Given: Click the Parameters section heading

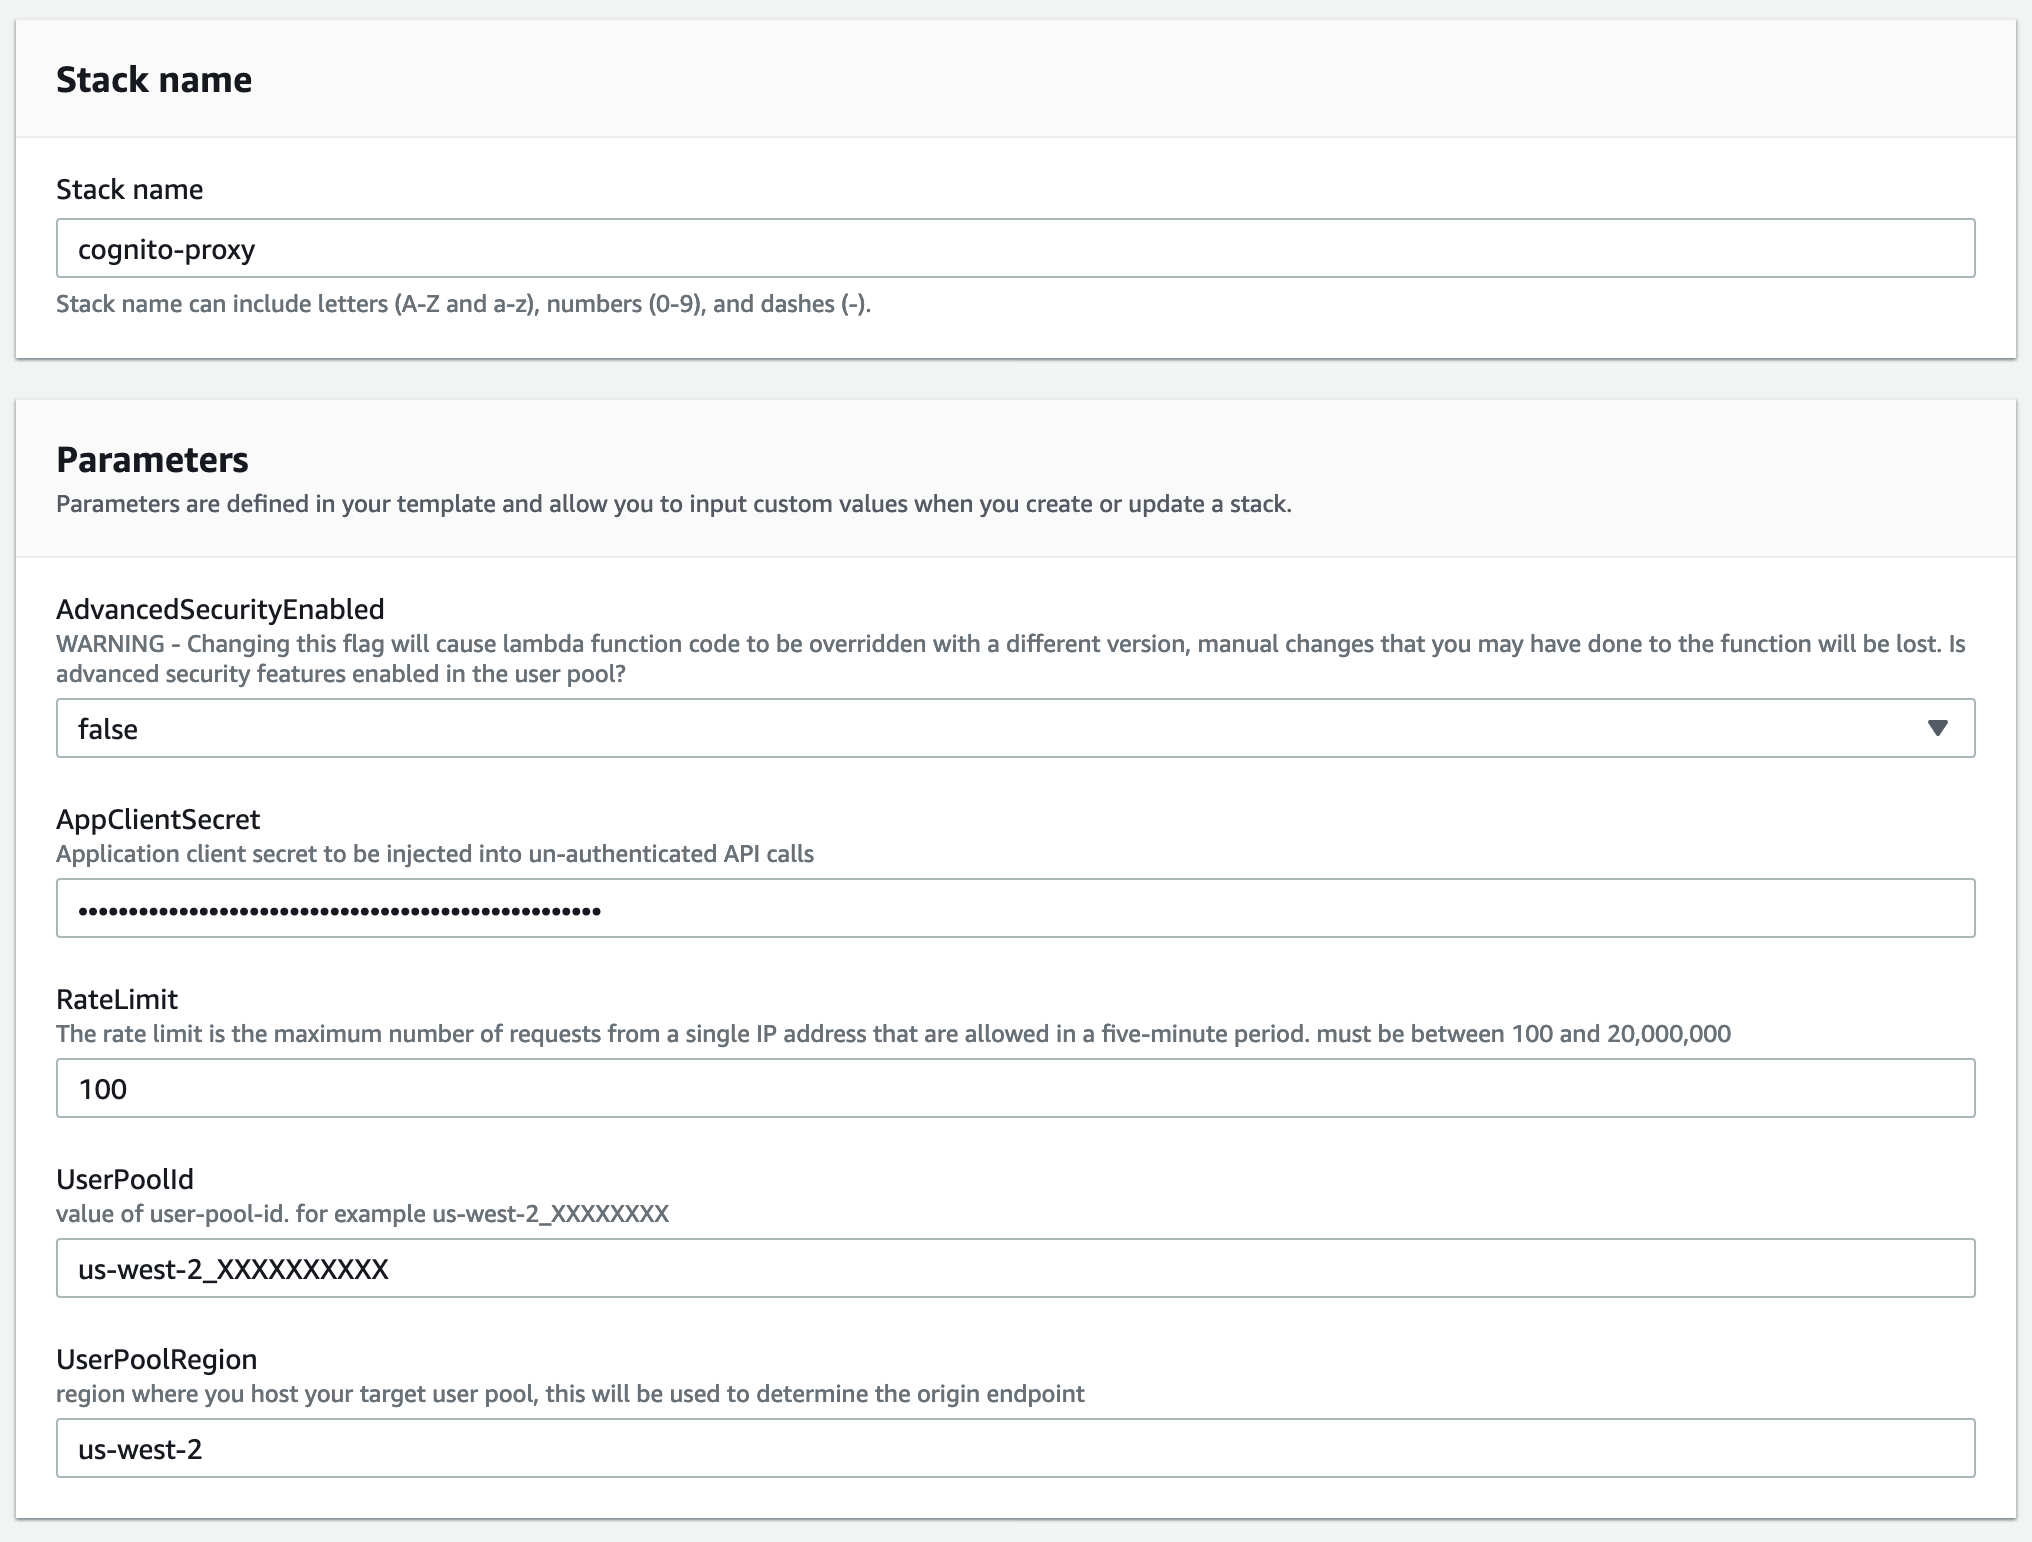Looking at the screenshot, I should click(x=152, y=460).
